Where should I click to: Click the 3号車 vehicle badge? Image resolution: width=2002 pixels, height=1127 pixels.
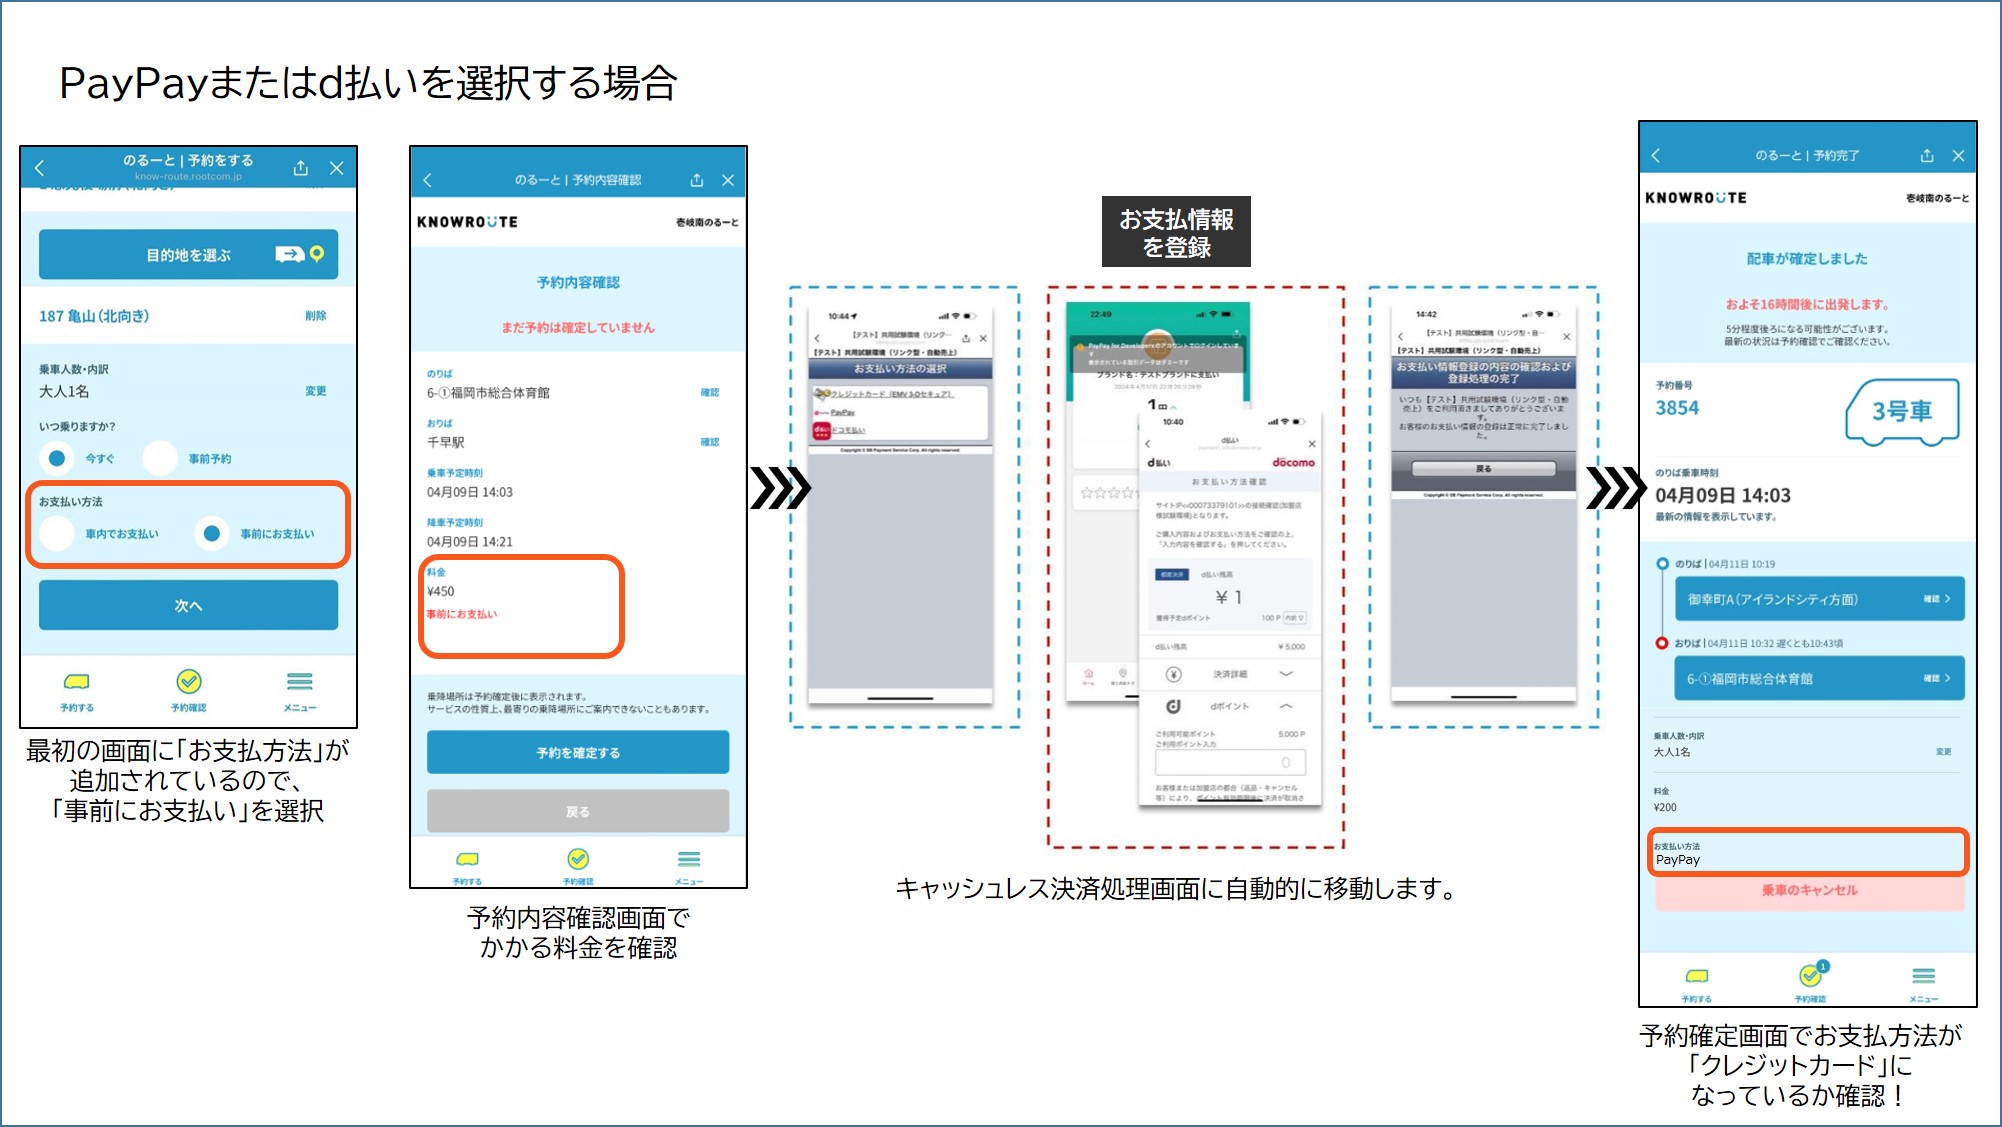(1902, 411)
